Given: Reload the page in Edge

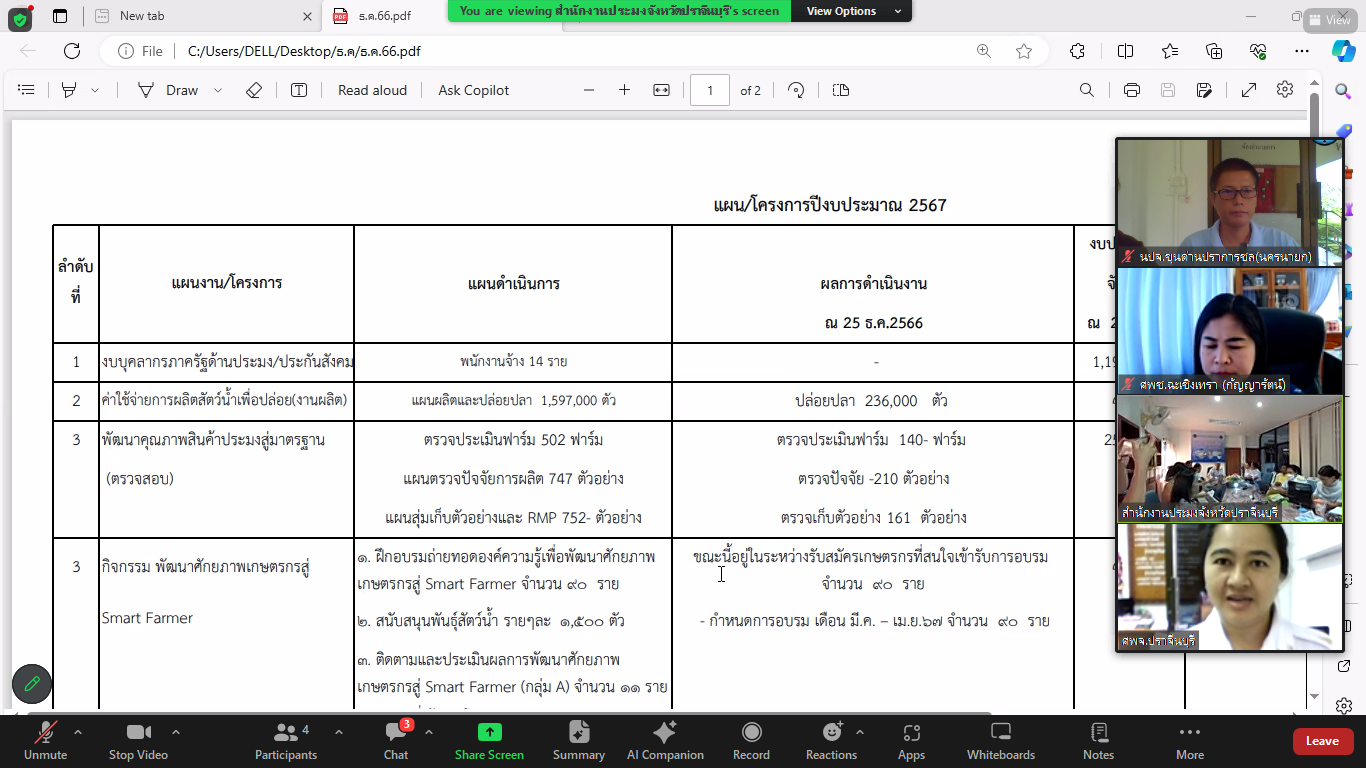Looking at the screenshot, I should [72, 51].
